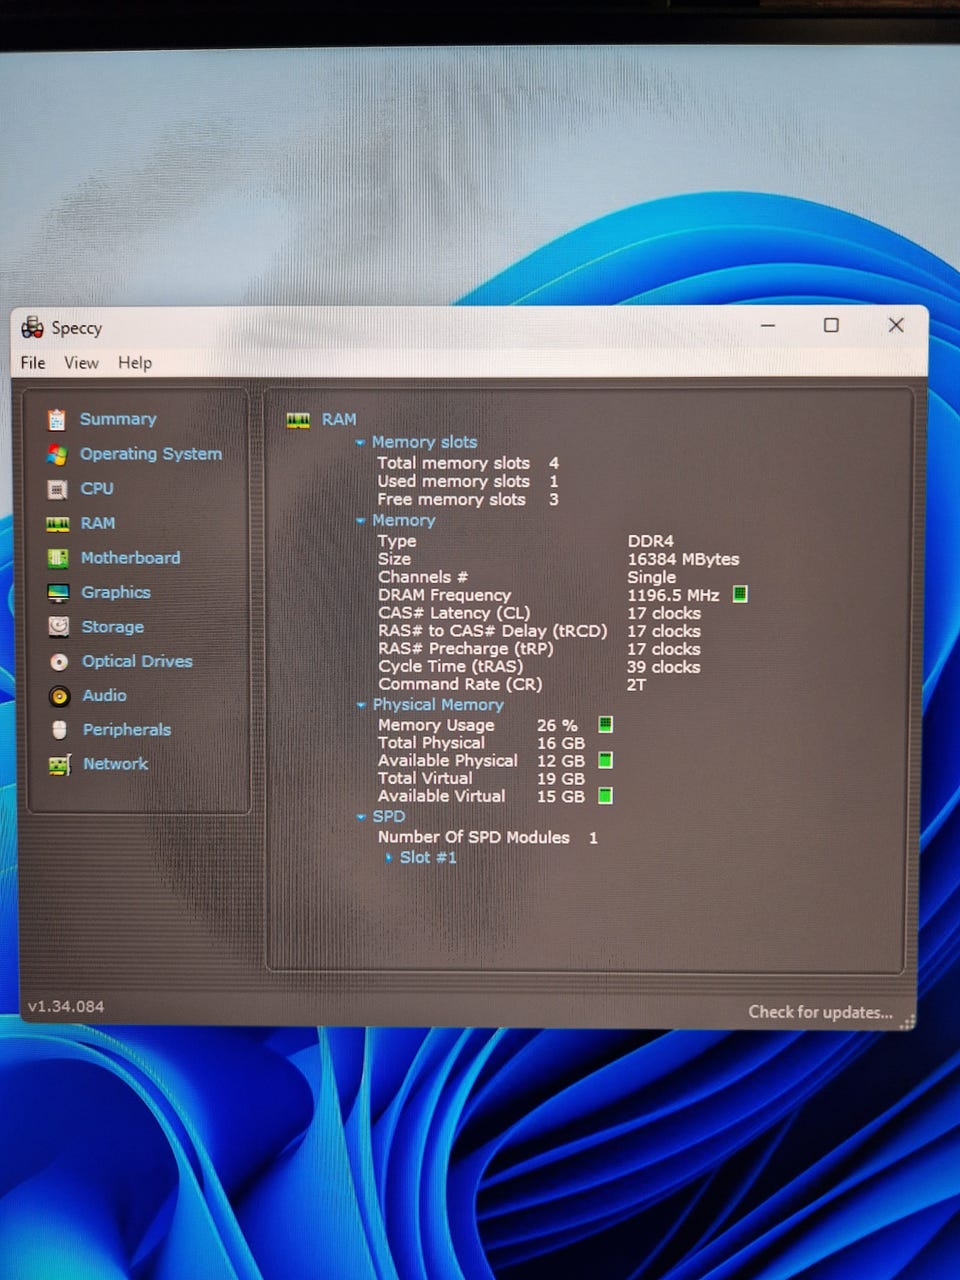Click the Motherboard icon in sidebar

59,558
